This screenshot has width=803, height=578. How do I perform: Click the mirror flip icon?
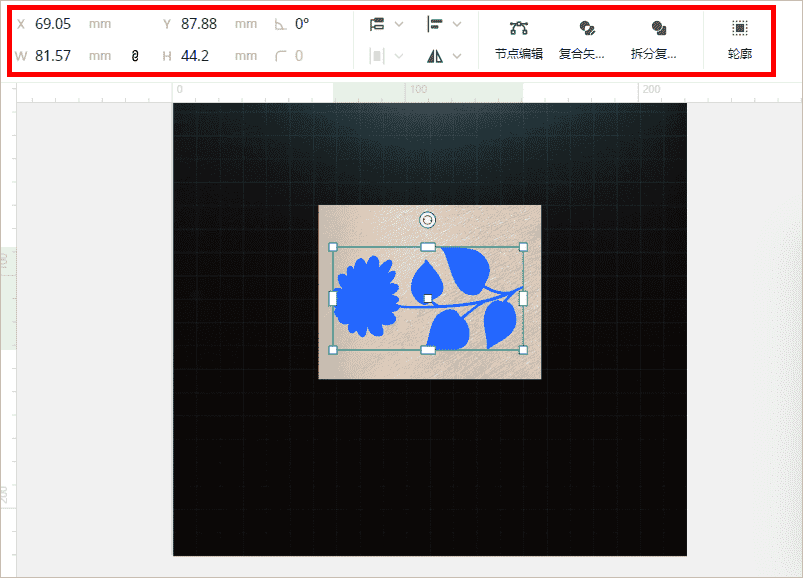pos(435,56)
